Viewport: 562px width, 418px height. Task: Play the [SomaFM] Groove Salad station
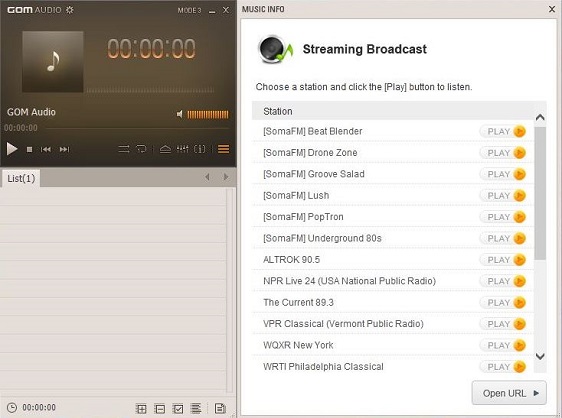tap(503, 174)
